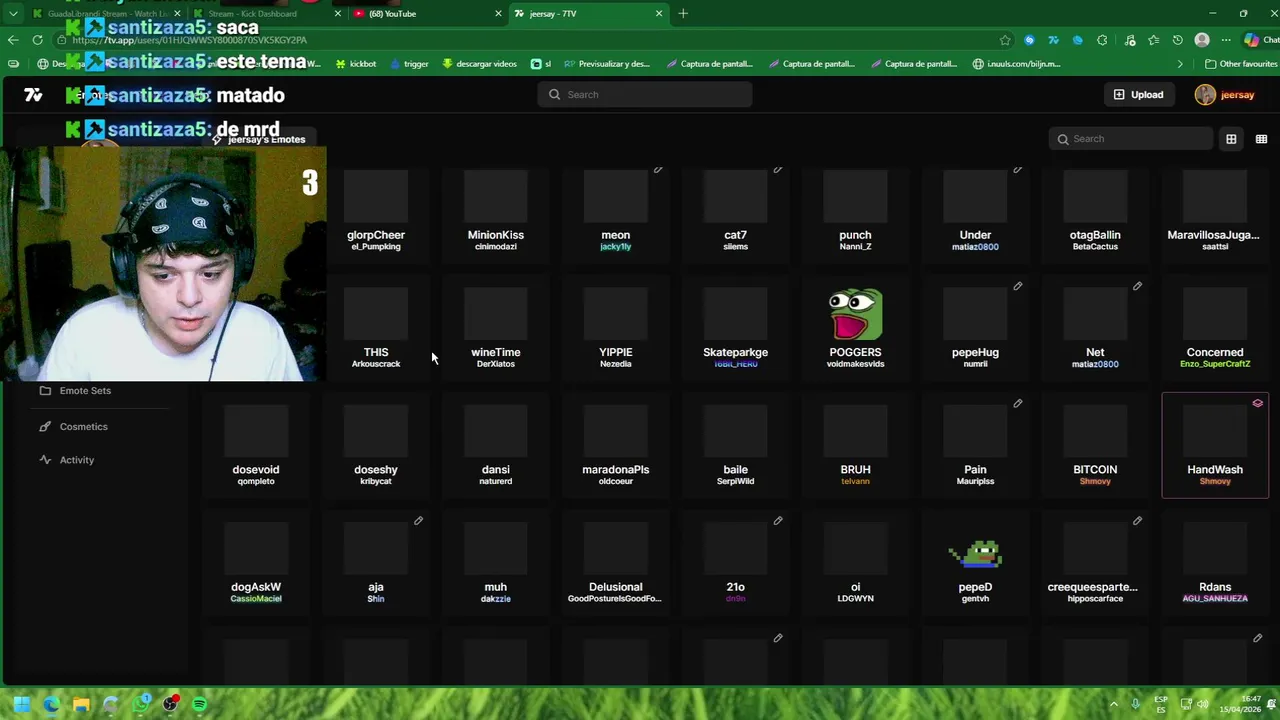Click the pencil icon on Pain emote

[x=1017, y=404]
